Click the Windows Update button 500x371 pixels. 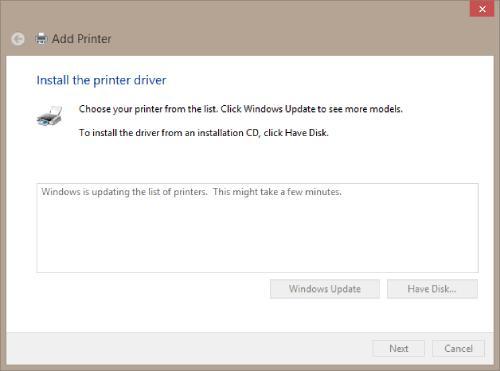point(325,289)
